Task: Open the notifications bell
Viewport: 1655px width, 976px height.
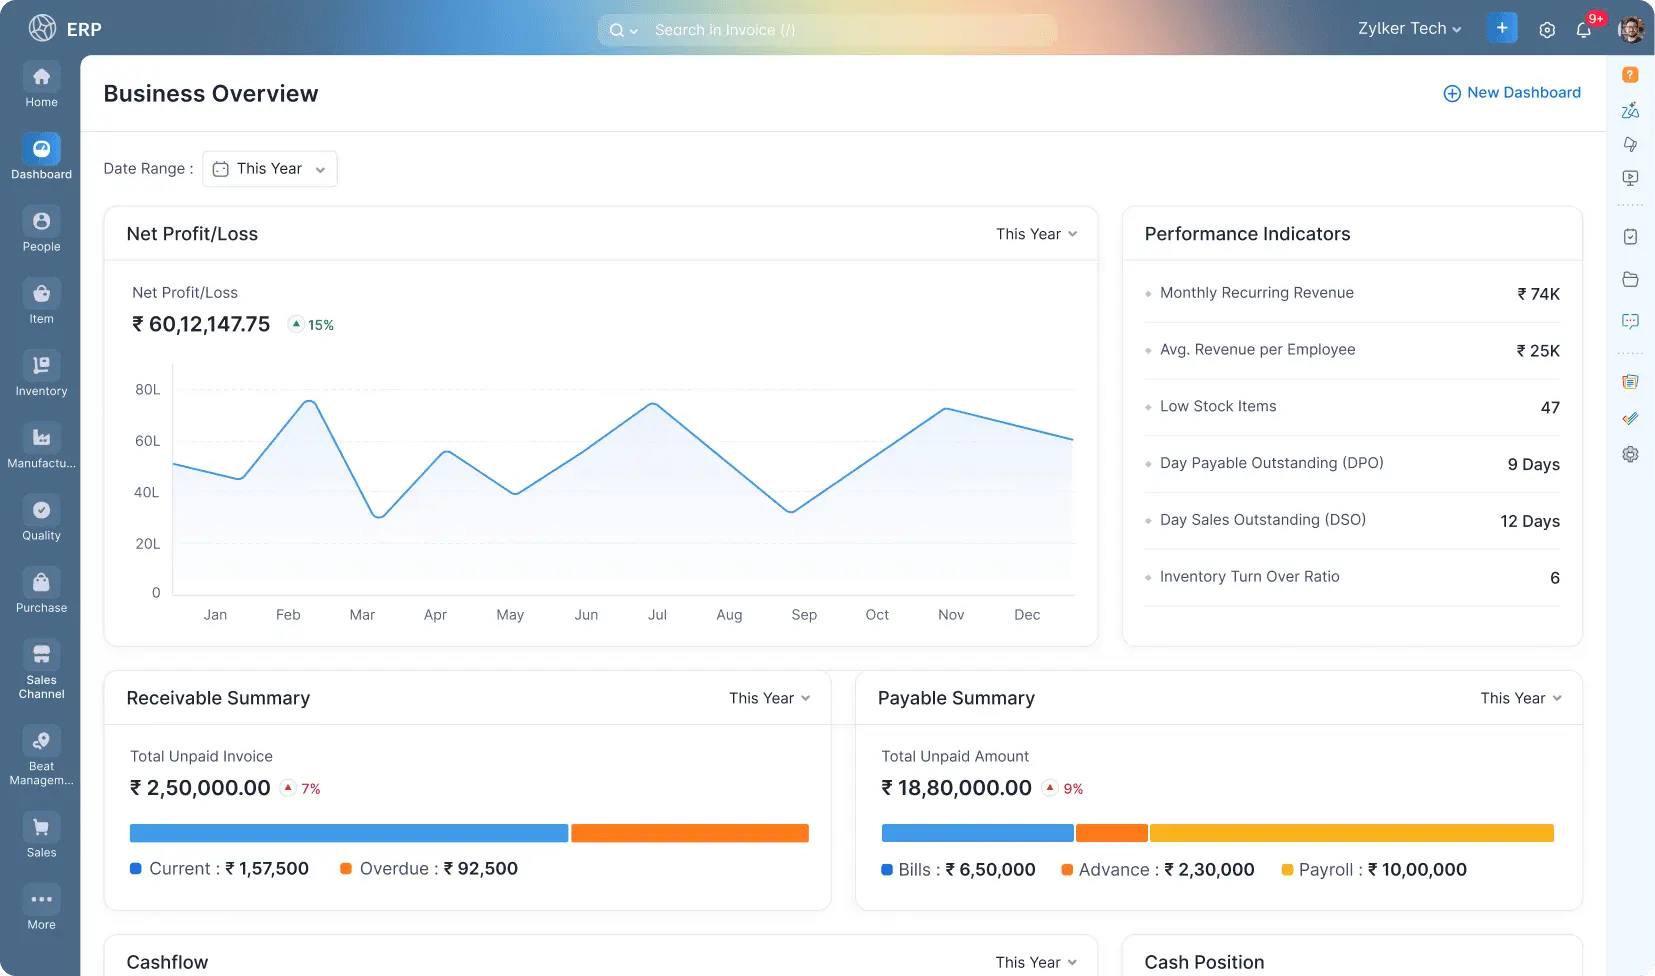Action: 1583,30
